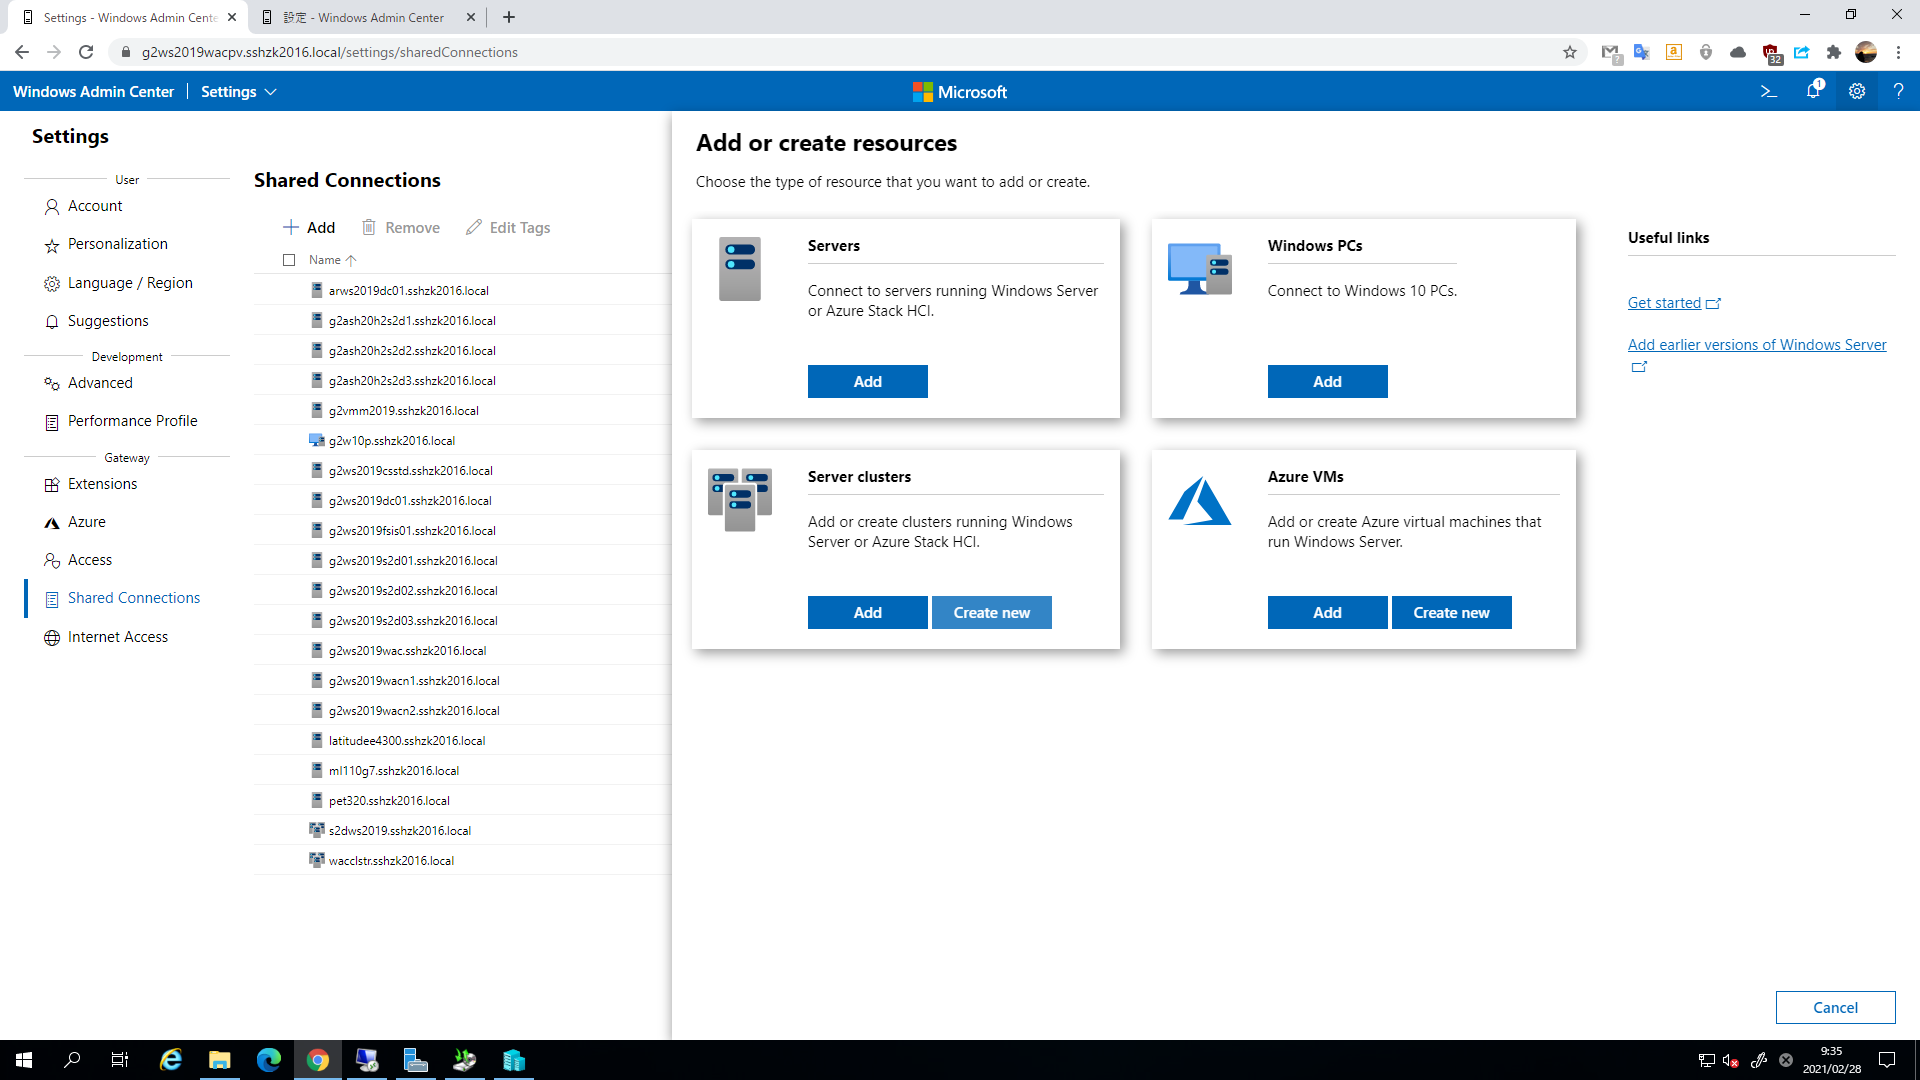Add a new server connection
This screenshot has height=1080, width=1920.
[866, 381]
